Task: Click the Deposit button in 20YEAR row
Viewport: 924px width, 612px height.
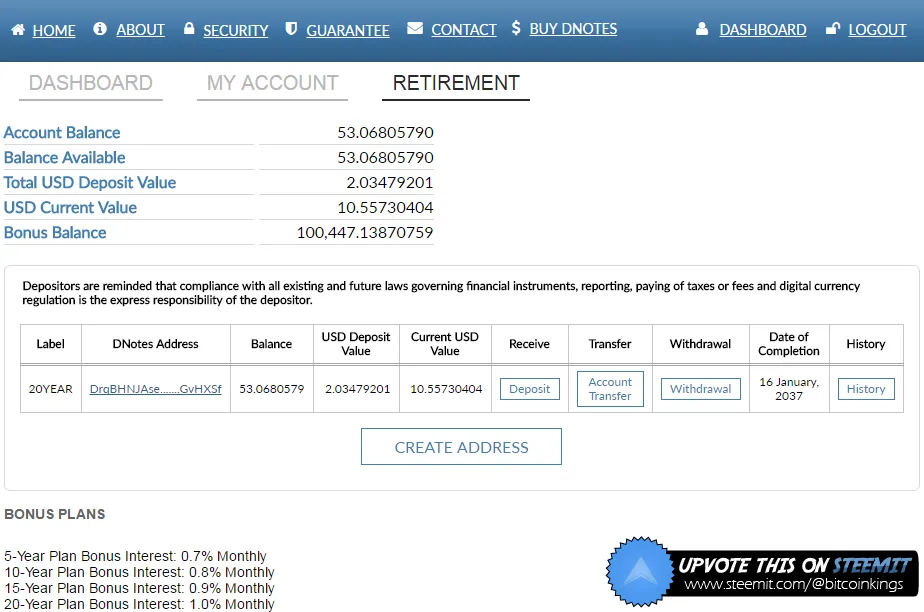Action: tap(530, 389)
